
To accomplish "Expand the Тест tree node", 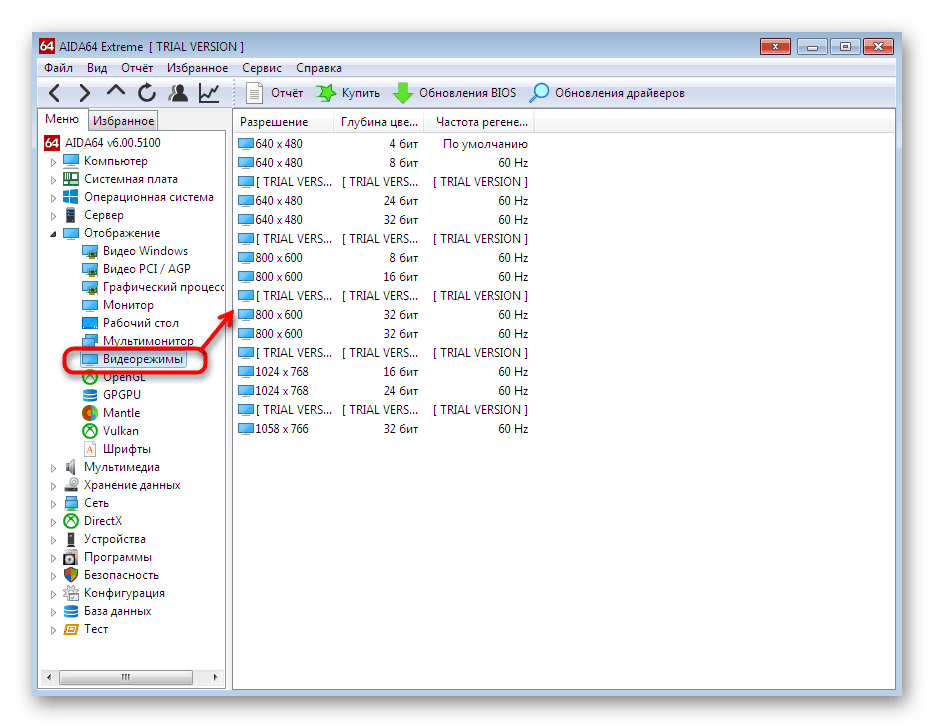I will click(53, 630).
